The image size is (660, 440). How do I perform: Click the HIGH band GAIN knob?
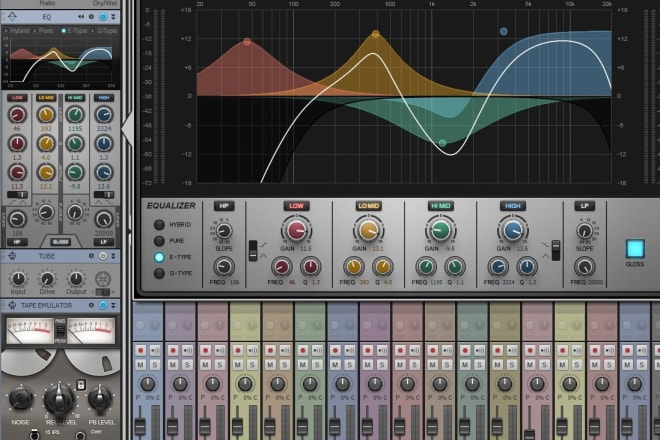(513, 230)
